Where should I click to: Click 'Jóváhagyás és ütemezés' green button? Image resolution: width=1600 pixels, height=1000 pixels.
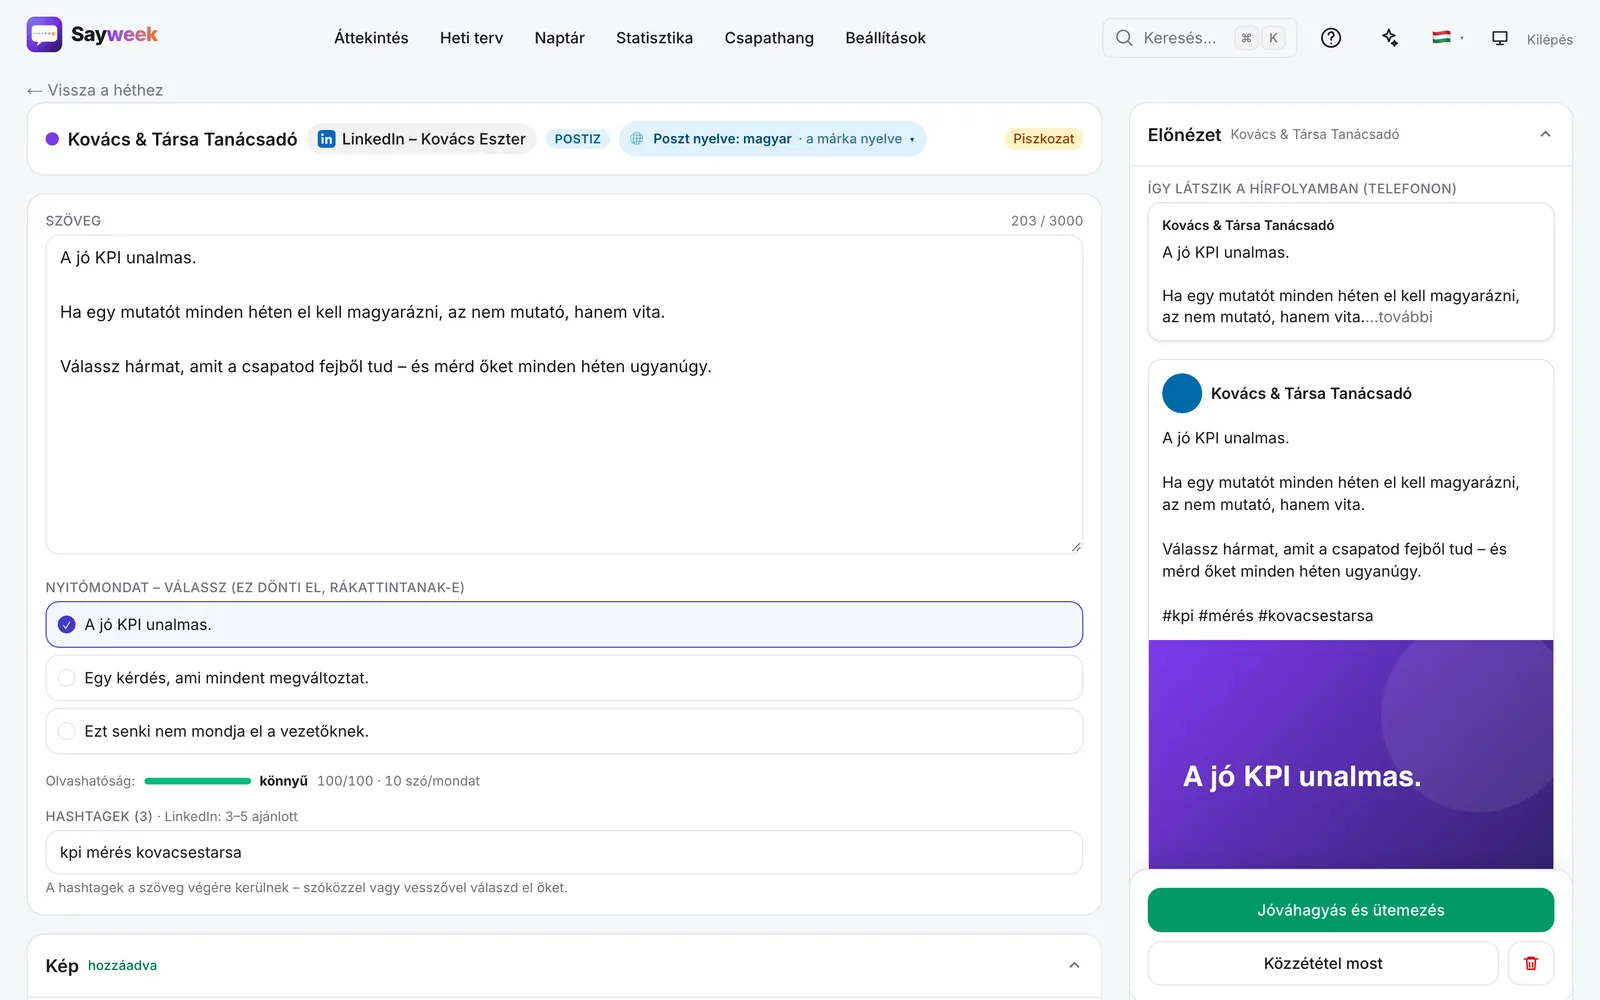coord(1351,910)
